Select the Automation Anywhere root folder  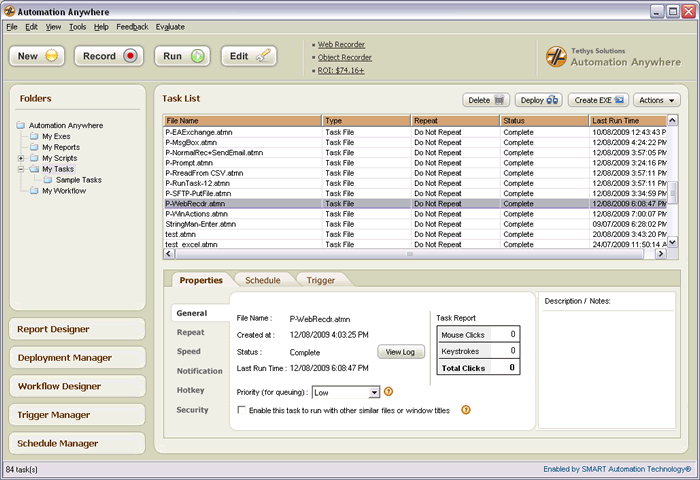66,125
